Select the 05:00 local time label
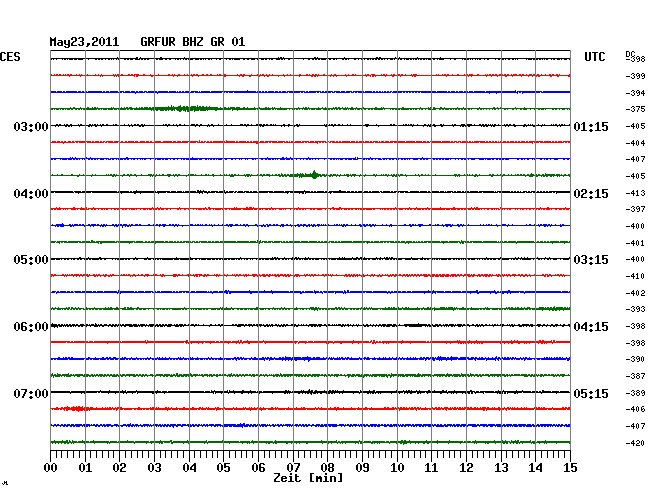Screen dimensions: 650x494 [x=31, y=260]
